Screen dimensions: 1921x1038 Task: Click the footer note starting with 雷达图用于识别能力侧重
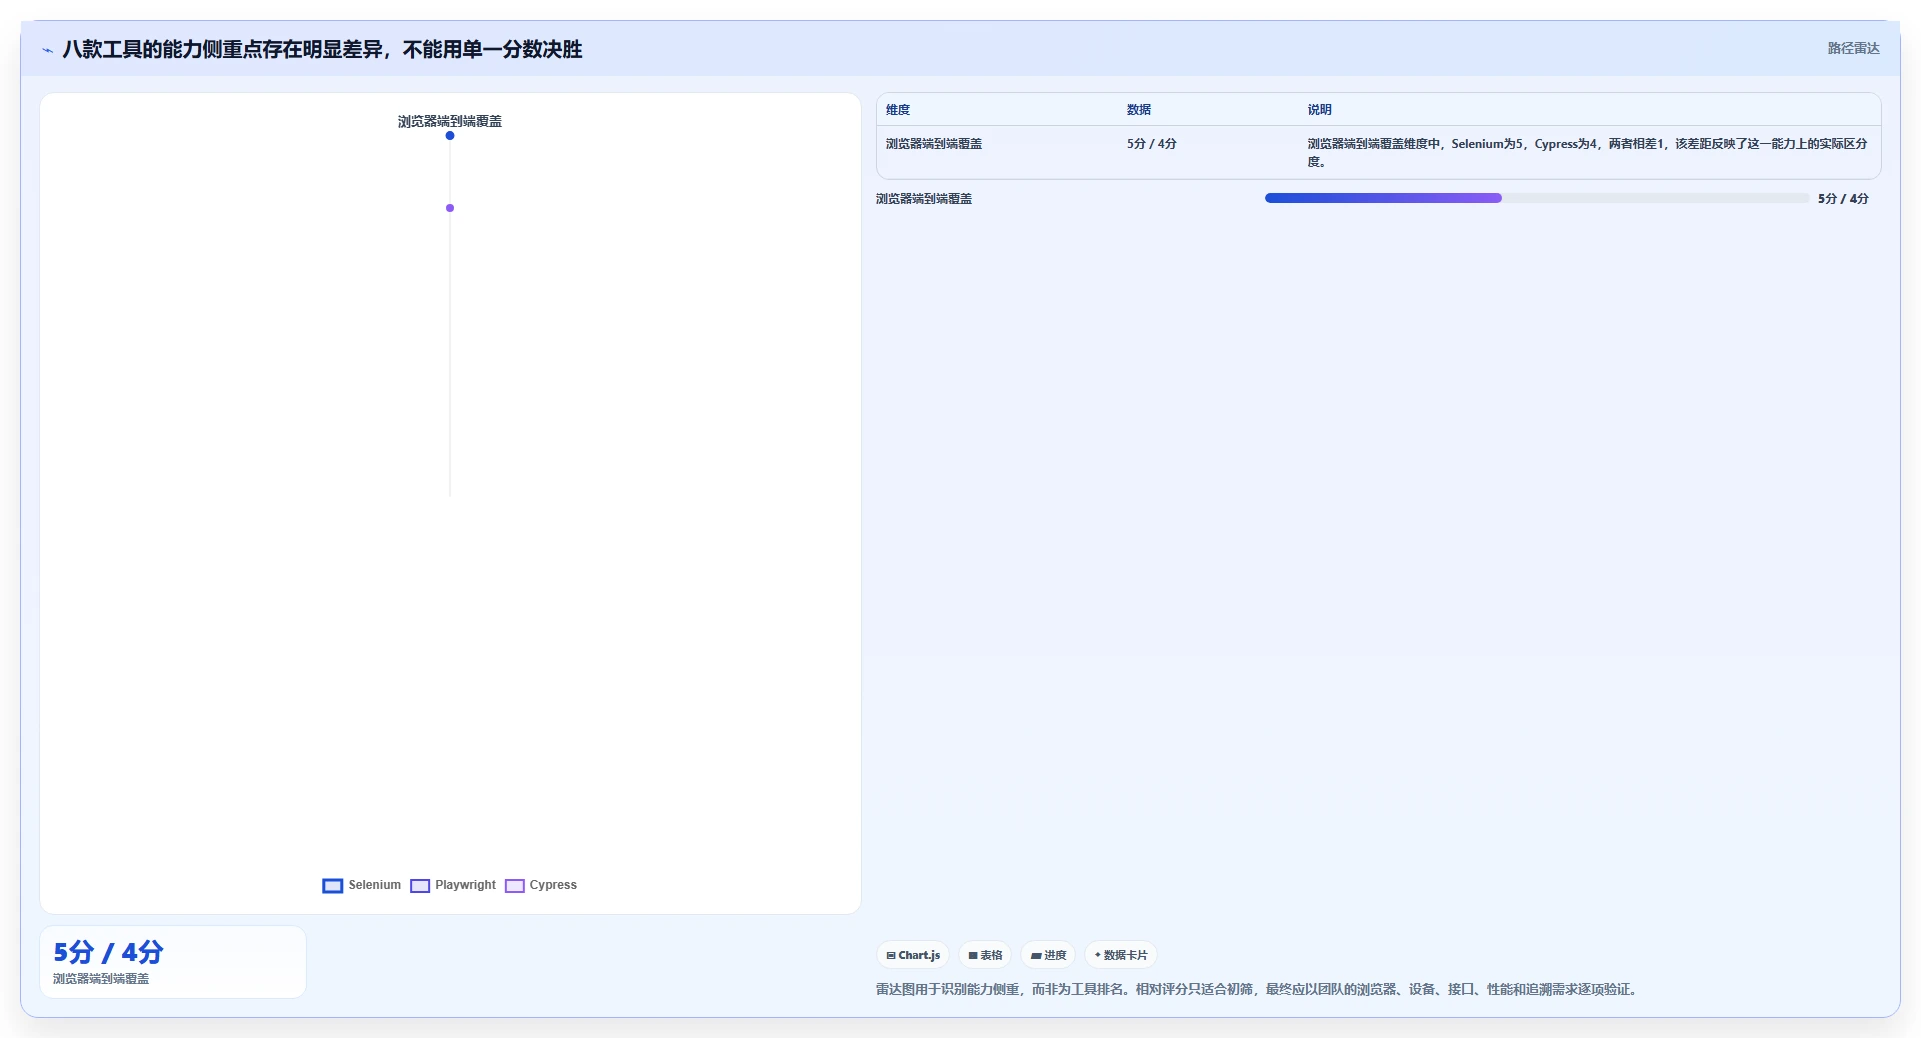point(1259,989)
